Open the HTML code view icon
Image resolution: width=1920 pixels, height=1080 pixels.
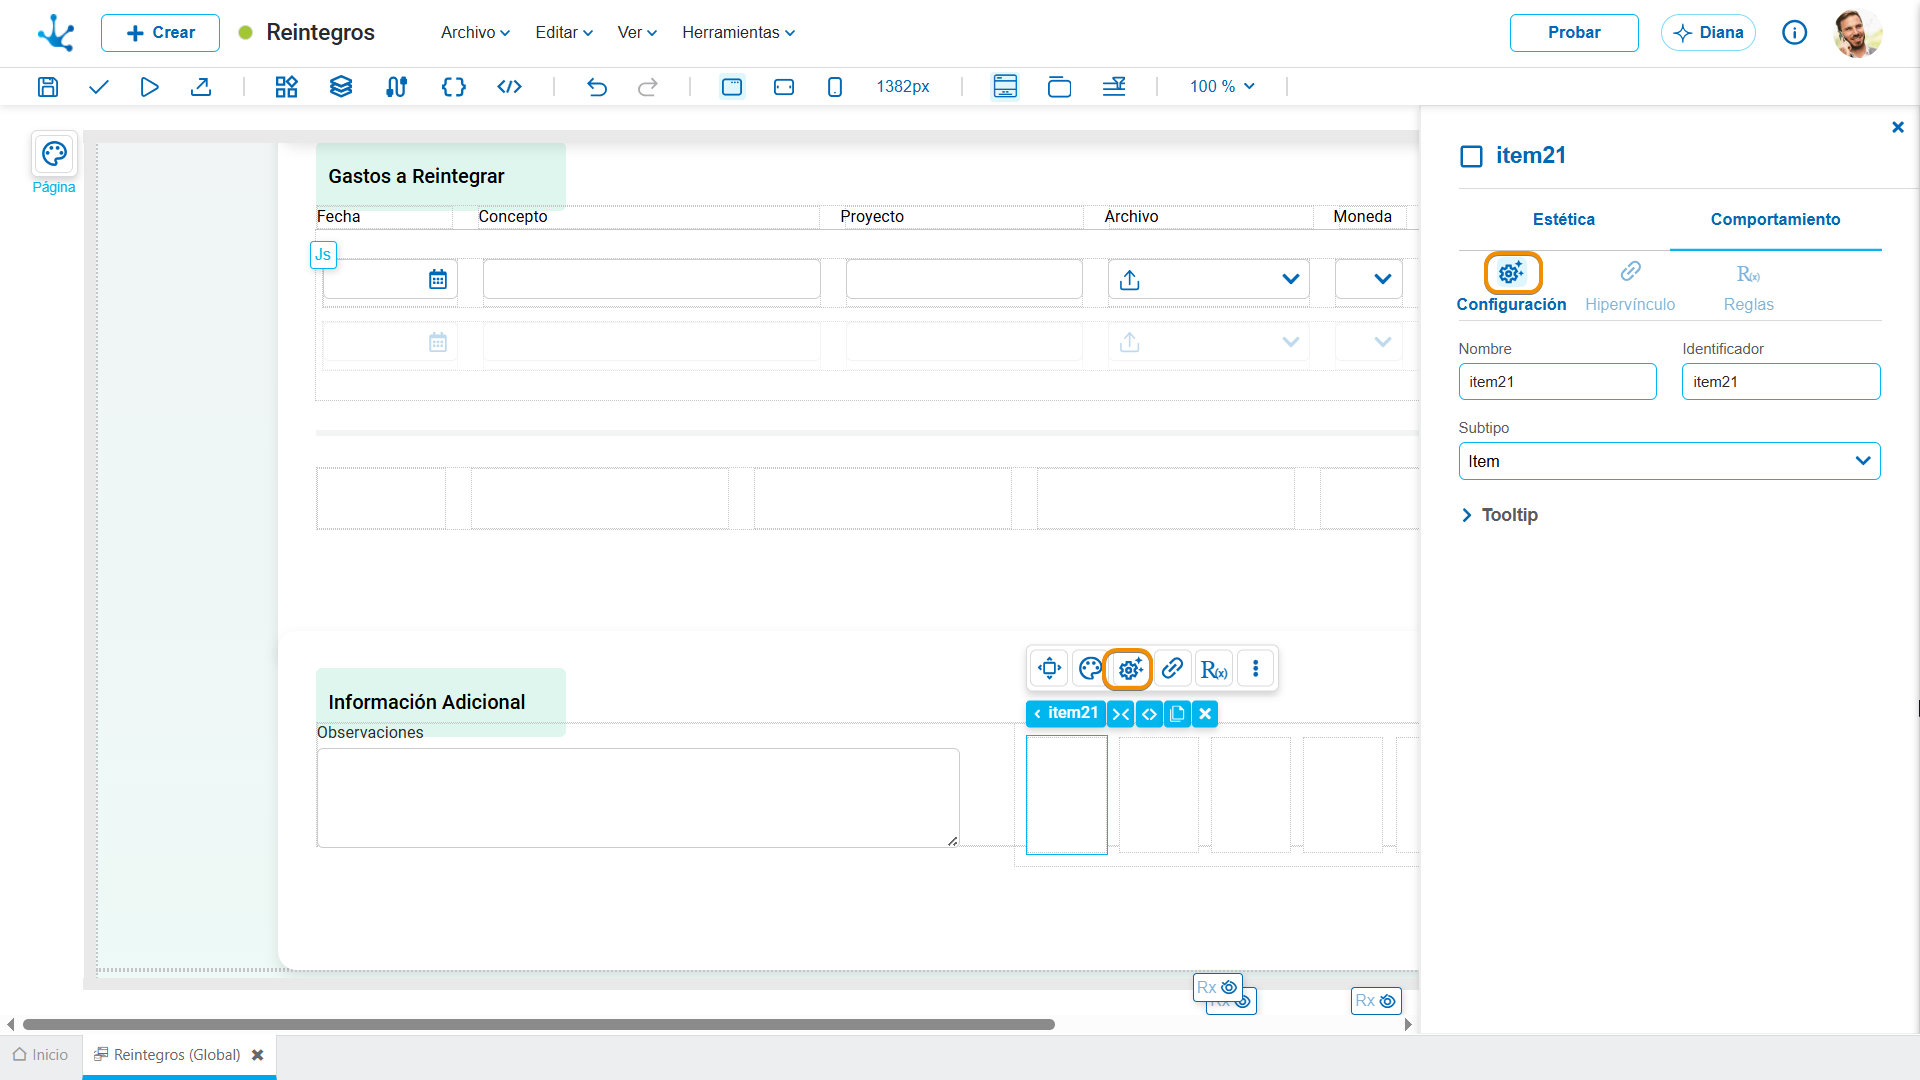coord(509,87)
